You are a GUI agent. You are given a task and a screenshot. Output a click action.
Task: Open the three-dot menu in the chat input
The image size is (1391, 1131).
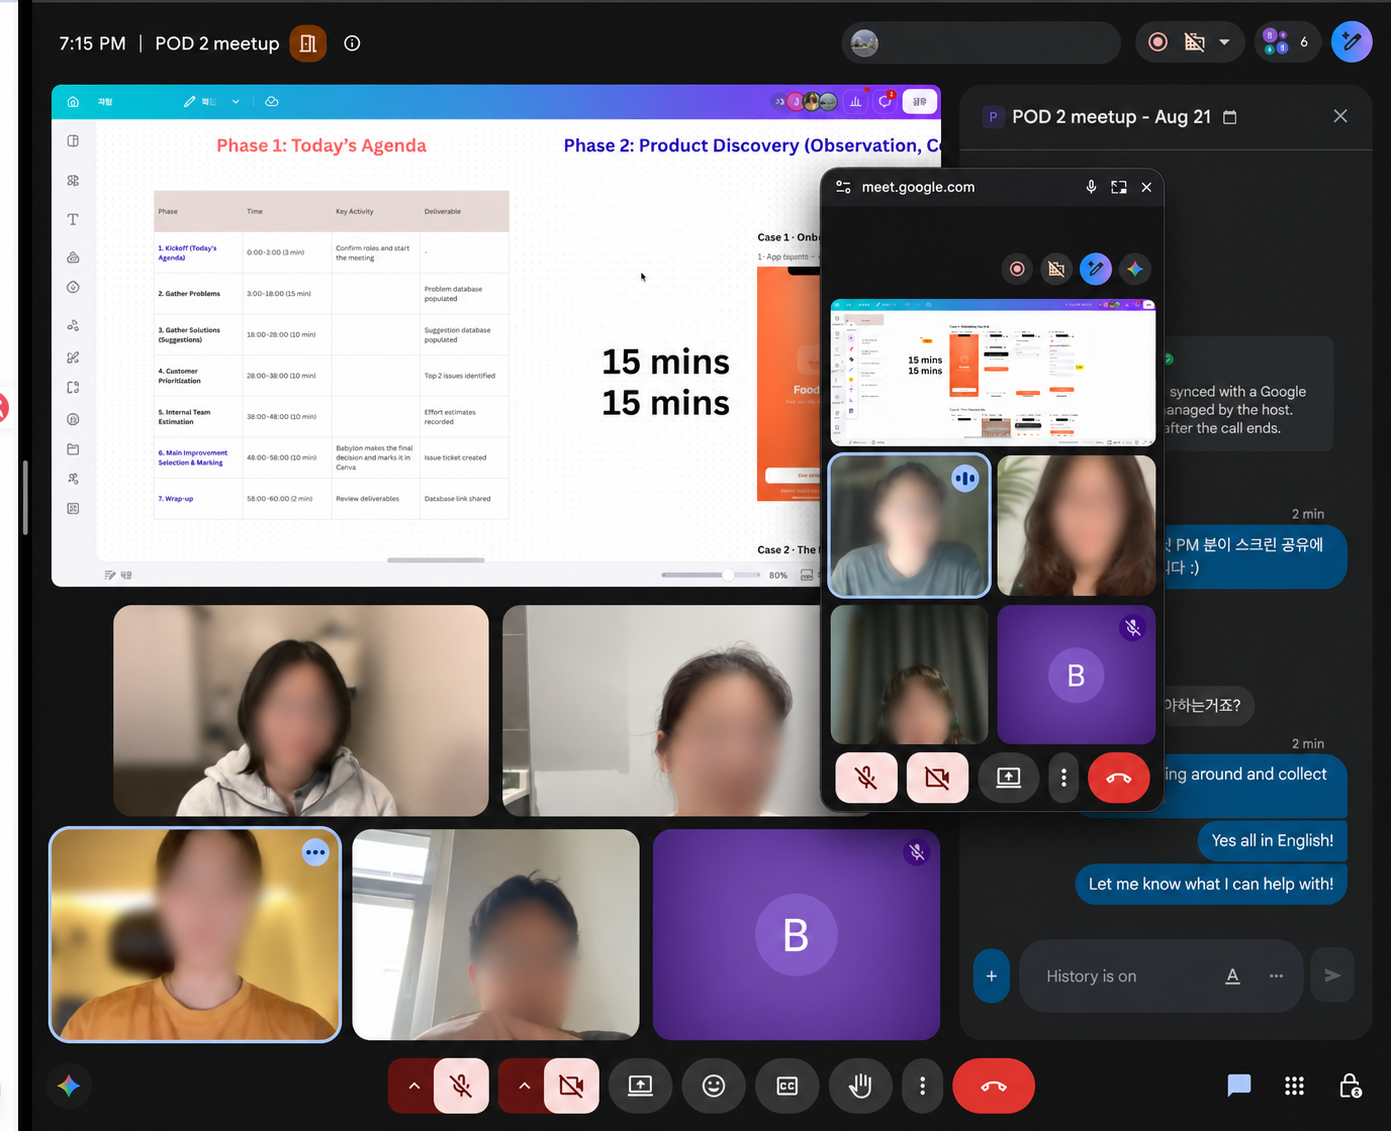click(1276, 976)
